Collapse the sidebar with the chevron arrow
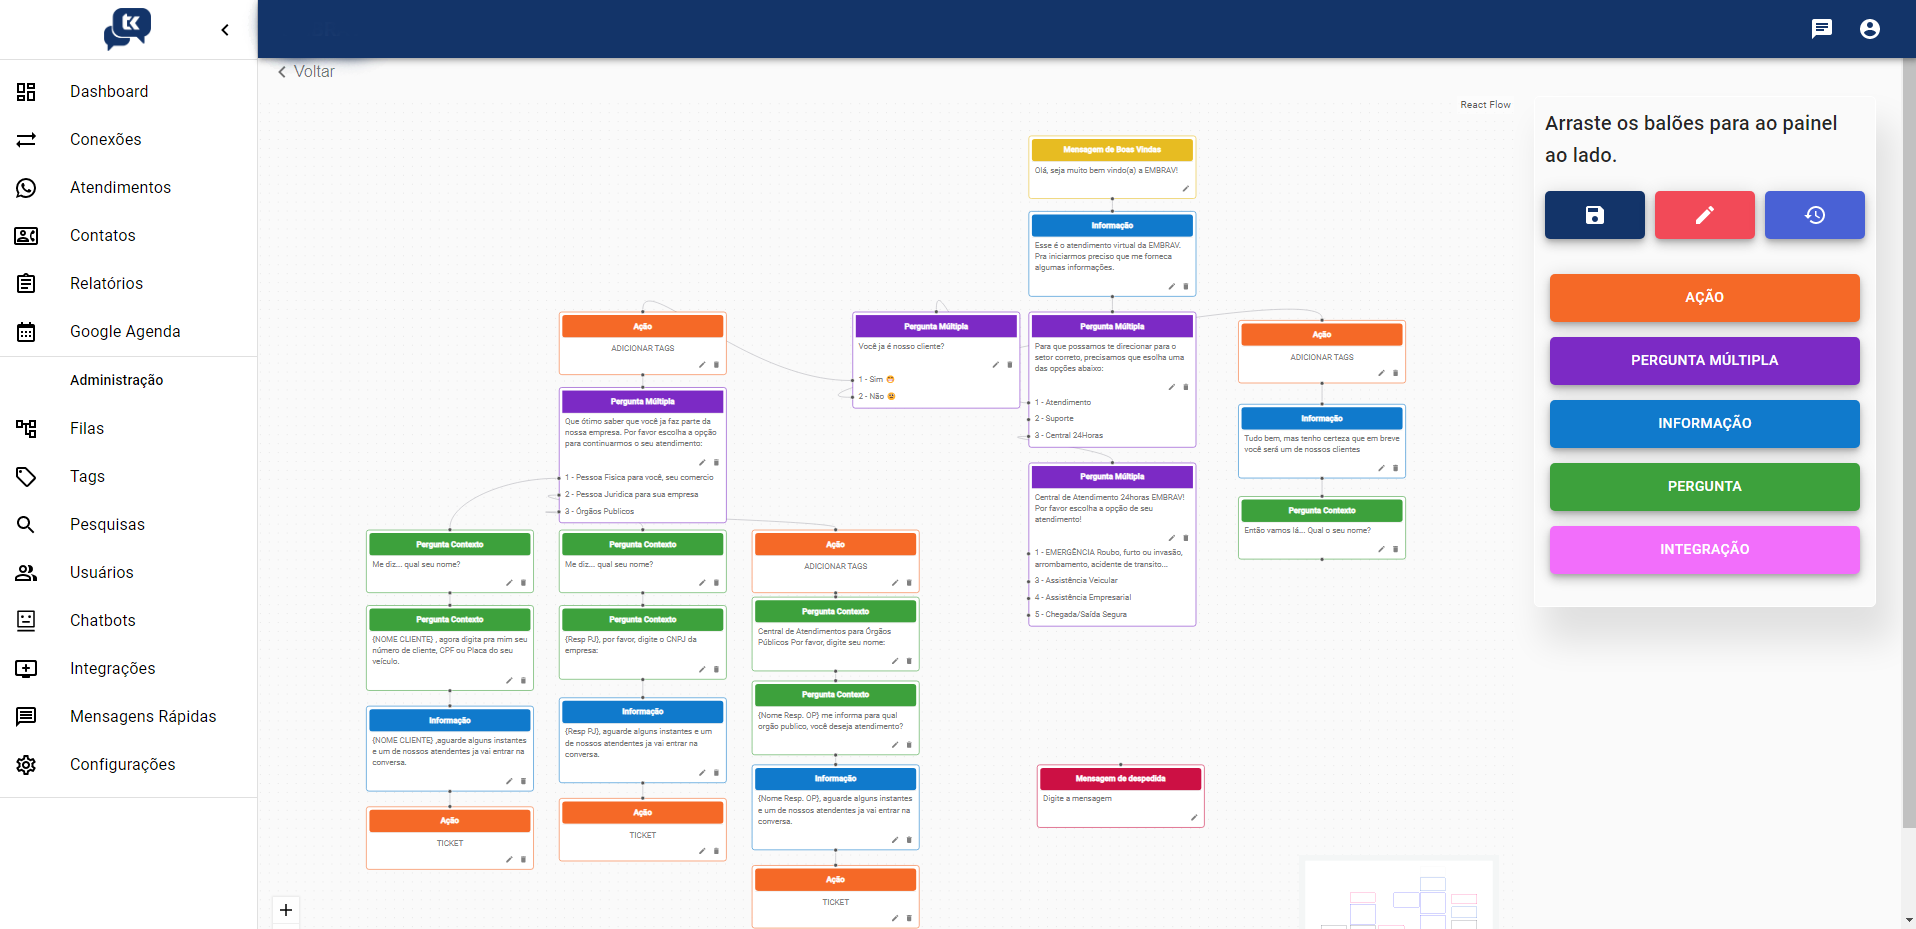Image resolution: width=1916 pixels, height=929 pixels. [225, 30]
